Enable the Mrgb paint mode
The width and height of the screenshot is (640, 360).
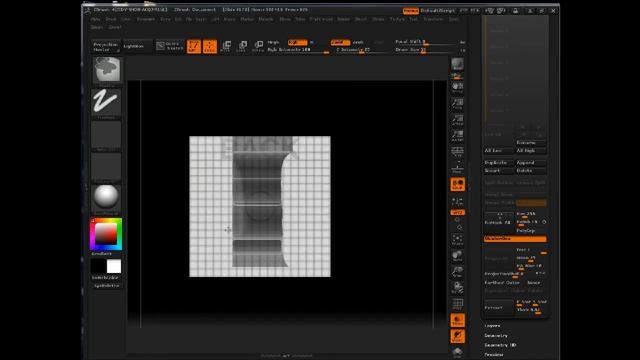273,42
